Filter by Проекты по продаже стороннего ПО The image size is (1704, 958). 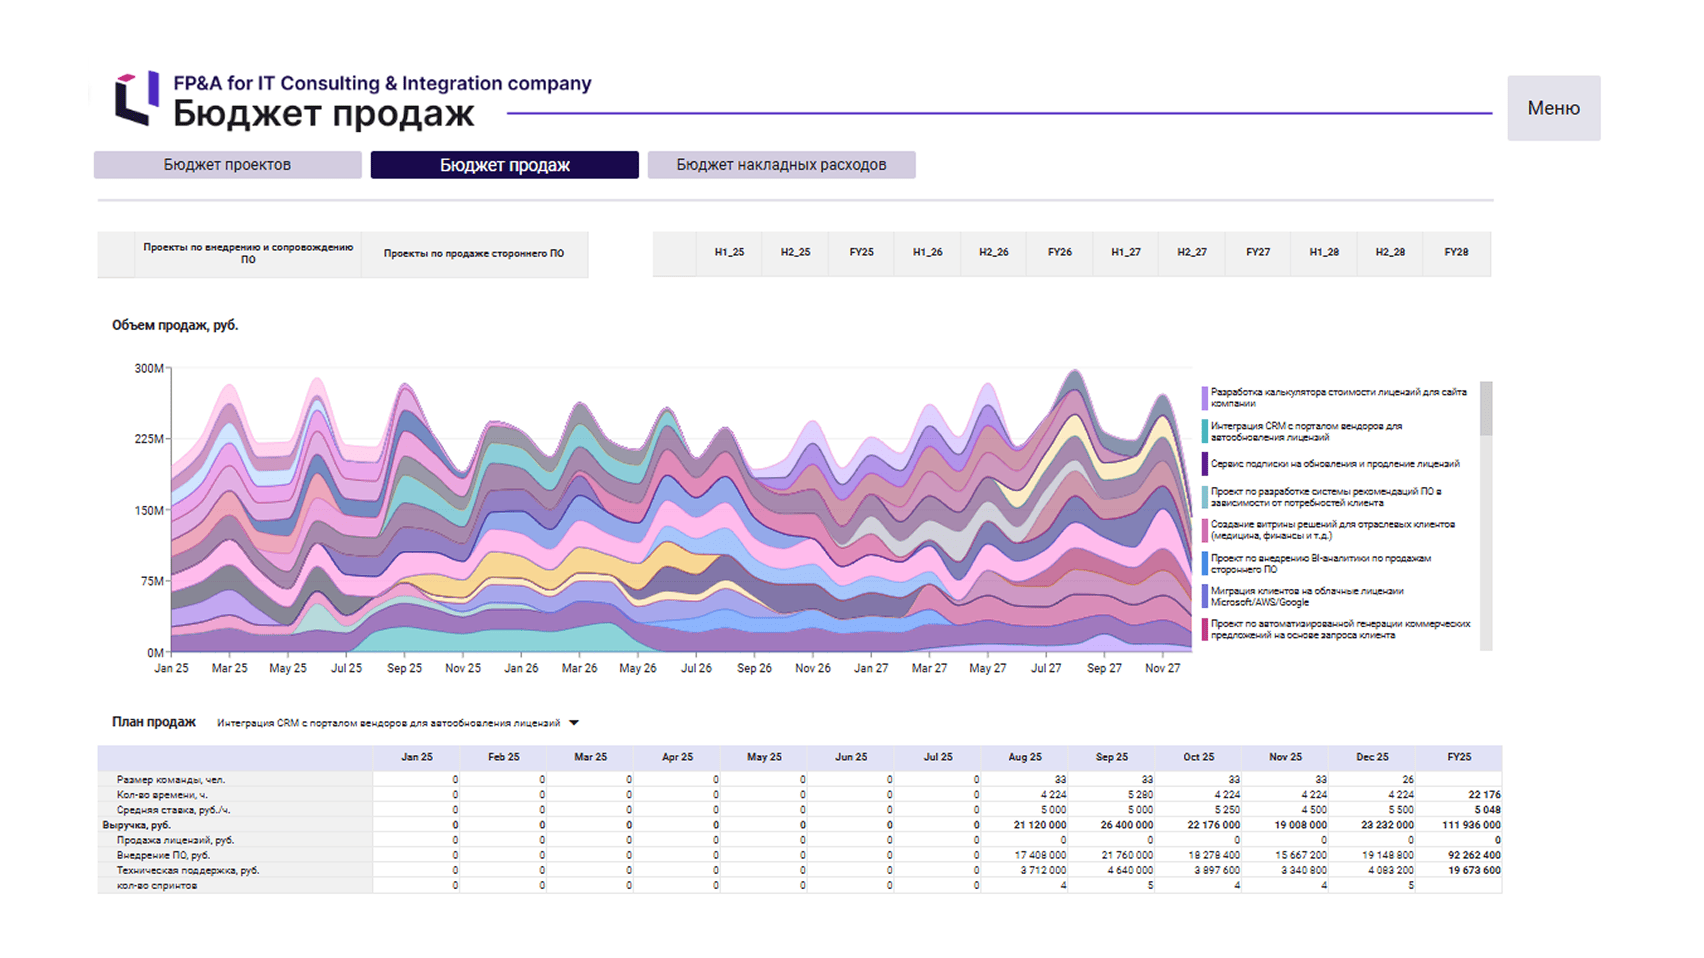click(474, 254)
